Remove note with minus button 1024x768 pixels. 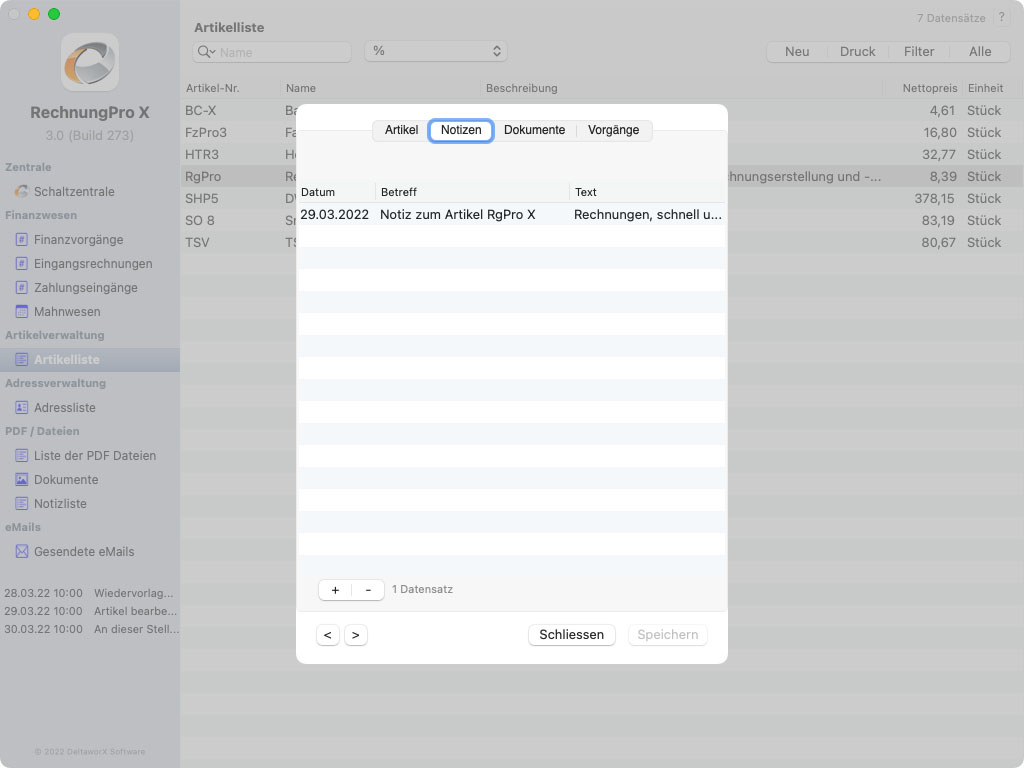click(368, 590)
